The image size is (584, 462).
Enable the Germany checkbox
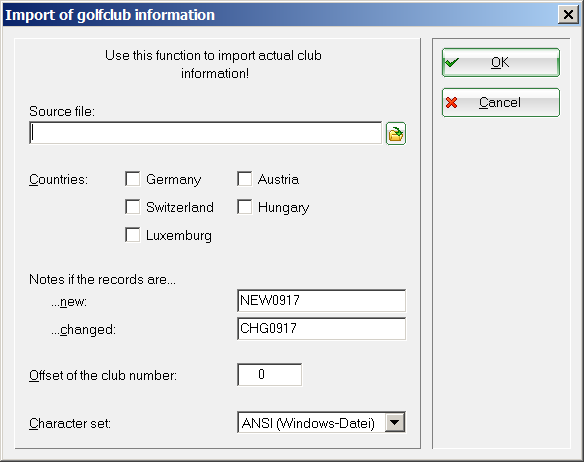[133, 179]
